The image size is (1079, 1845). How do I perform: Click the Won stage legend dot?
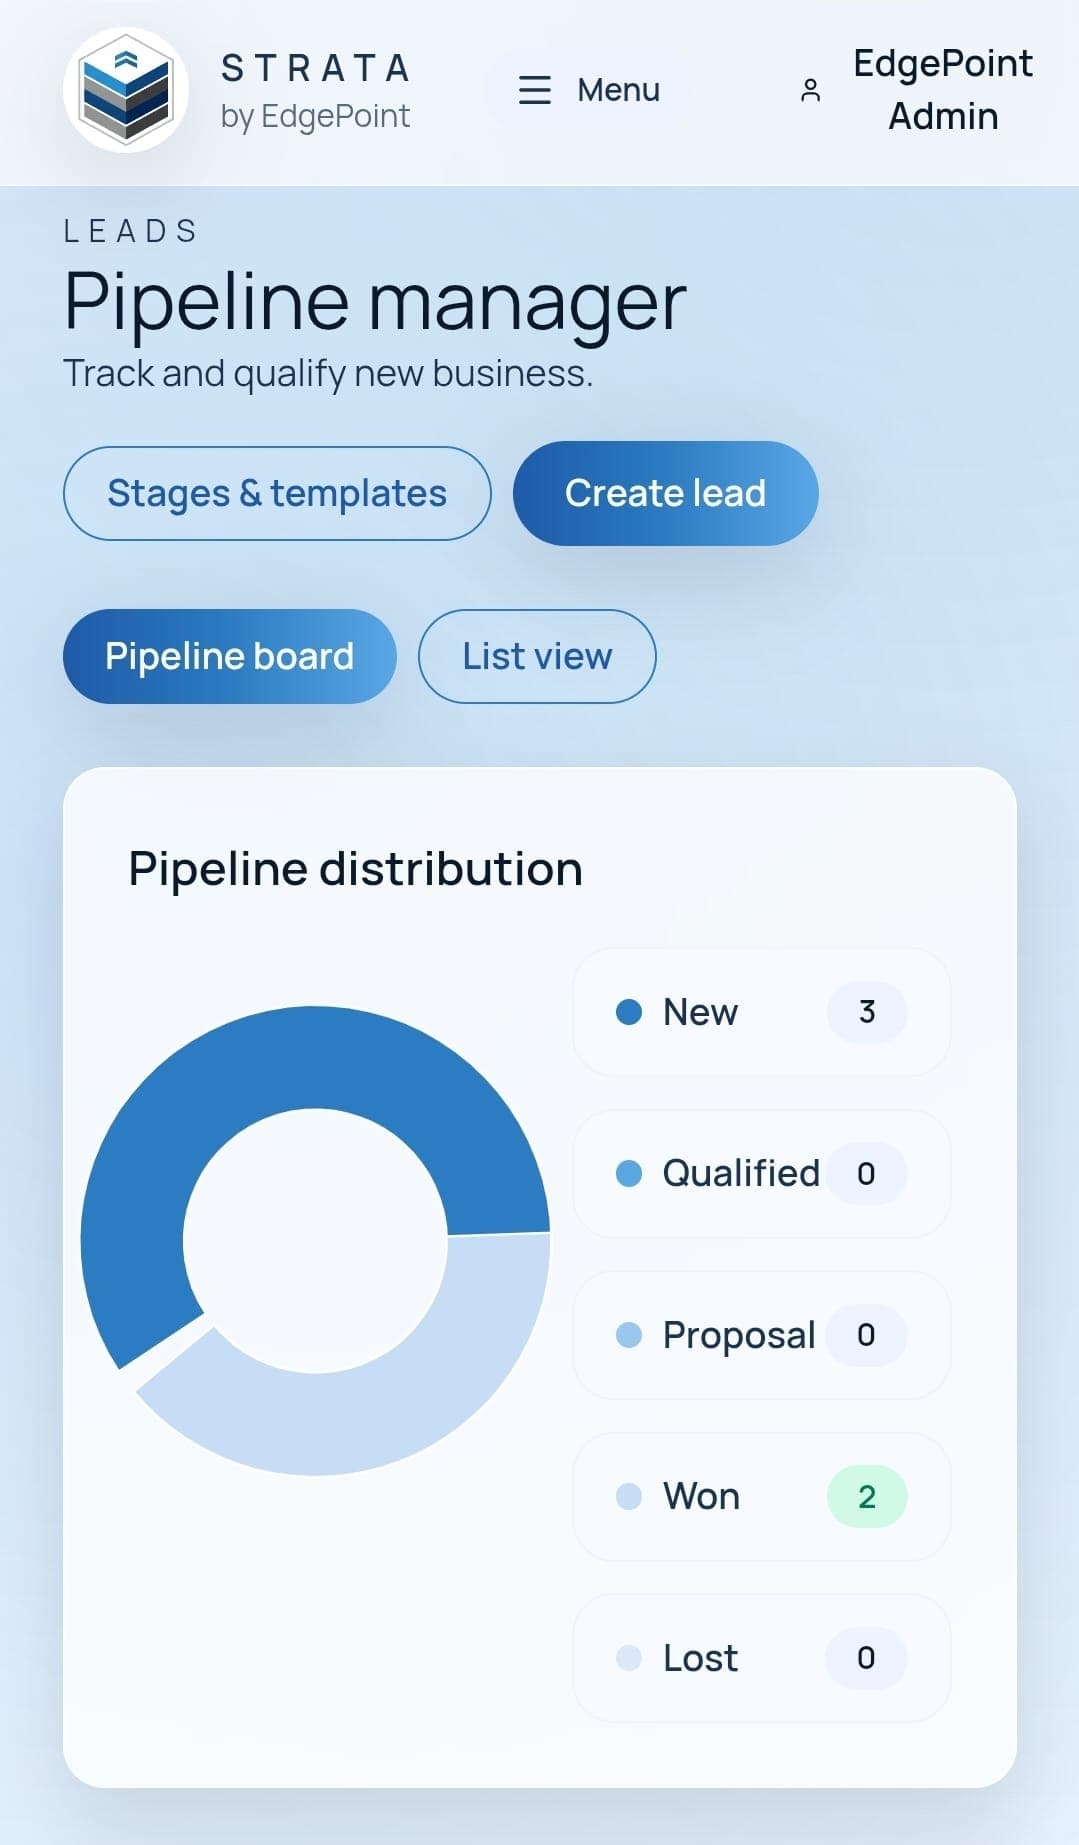pyautogui.click(x=629, y=1496)
